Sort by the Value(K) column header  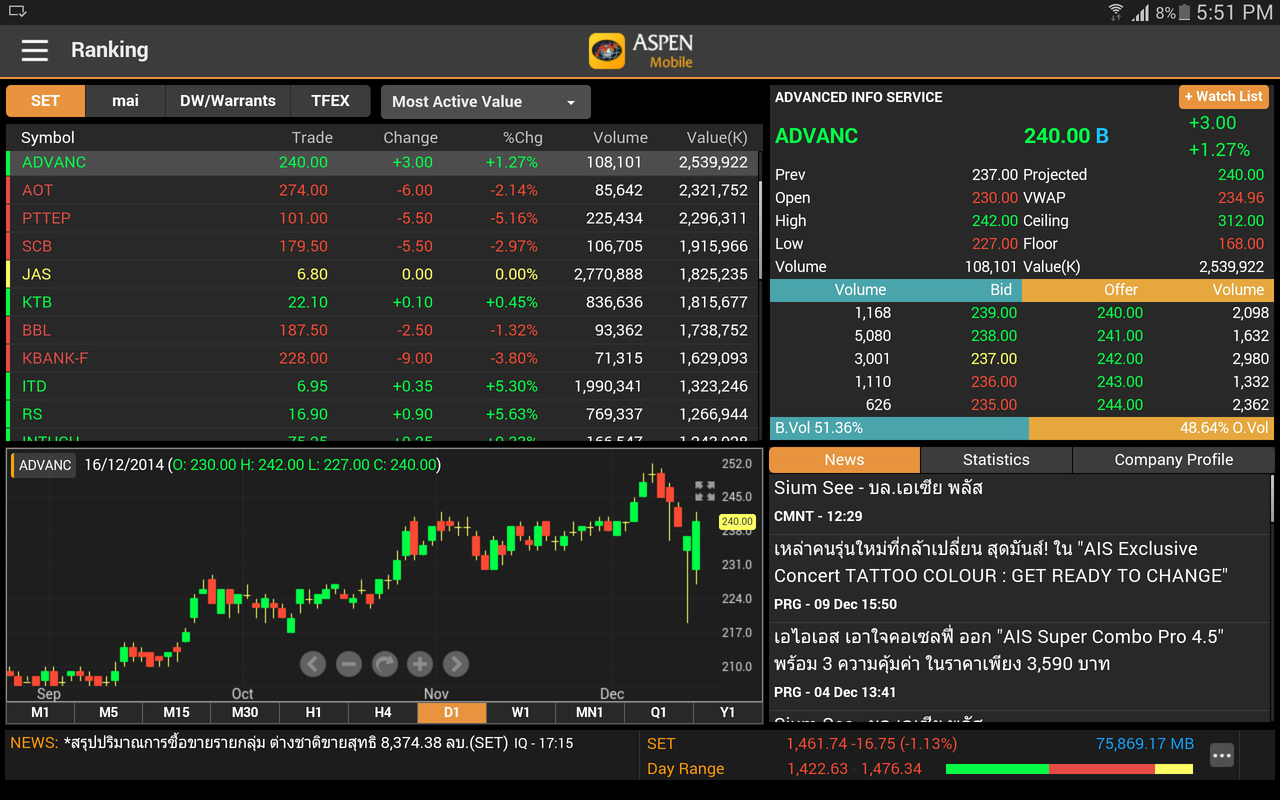pyautogui.click(x=717, y=138)
